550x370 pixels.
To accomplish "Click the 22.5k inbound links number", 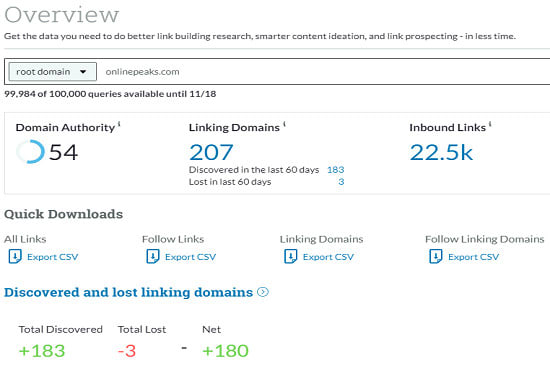I will point(441,152).
